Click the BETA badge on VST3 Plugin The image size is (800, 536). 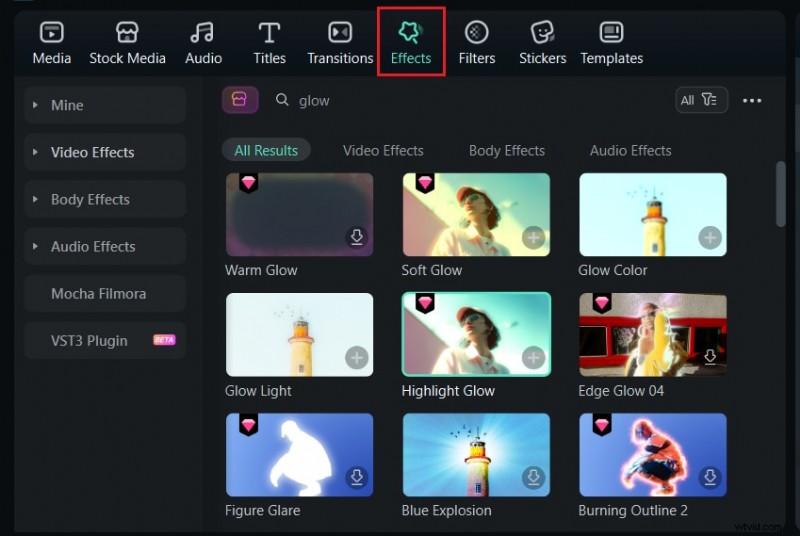pyautogui.click(x=164, y=340)
